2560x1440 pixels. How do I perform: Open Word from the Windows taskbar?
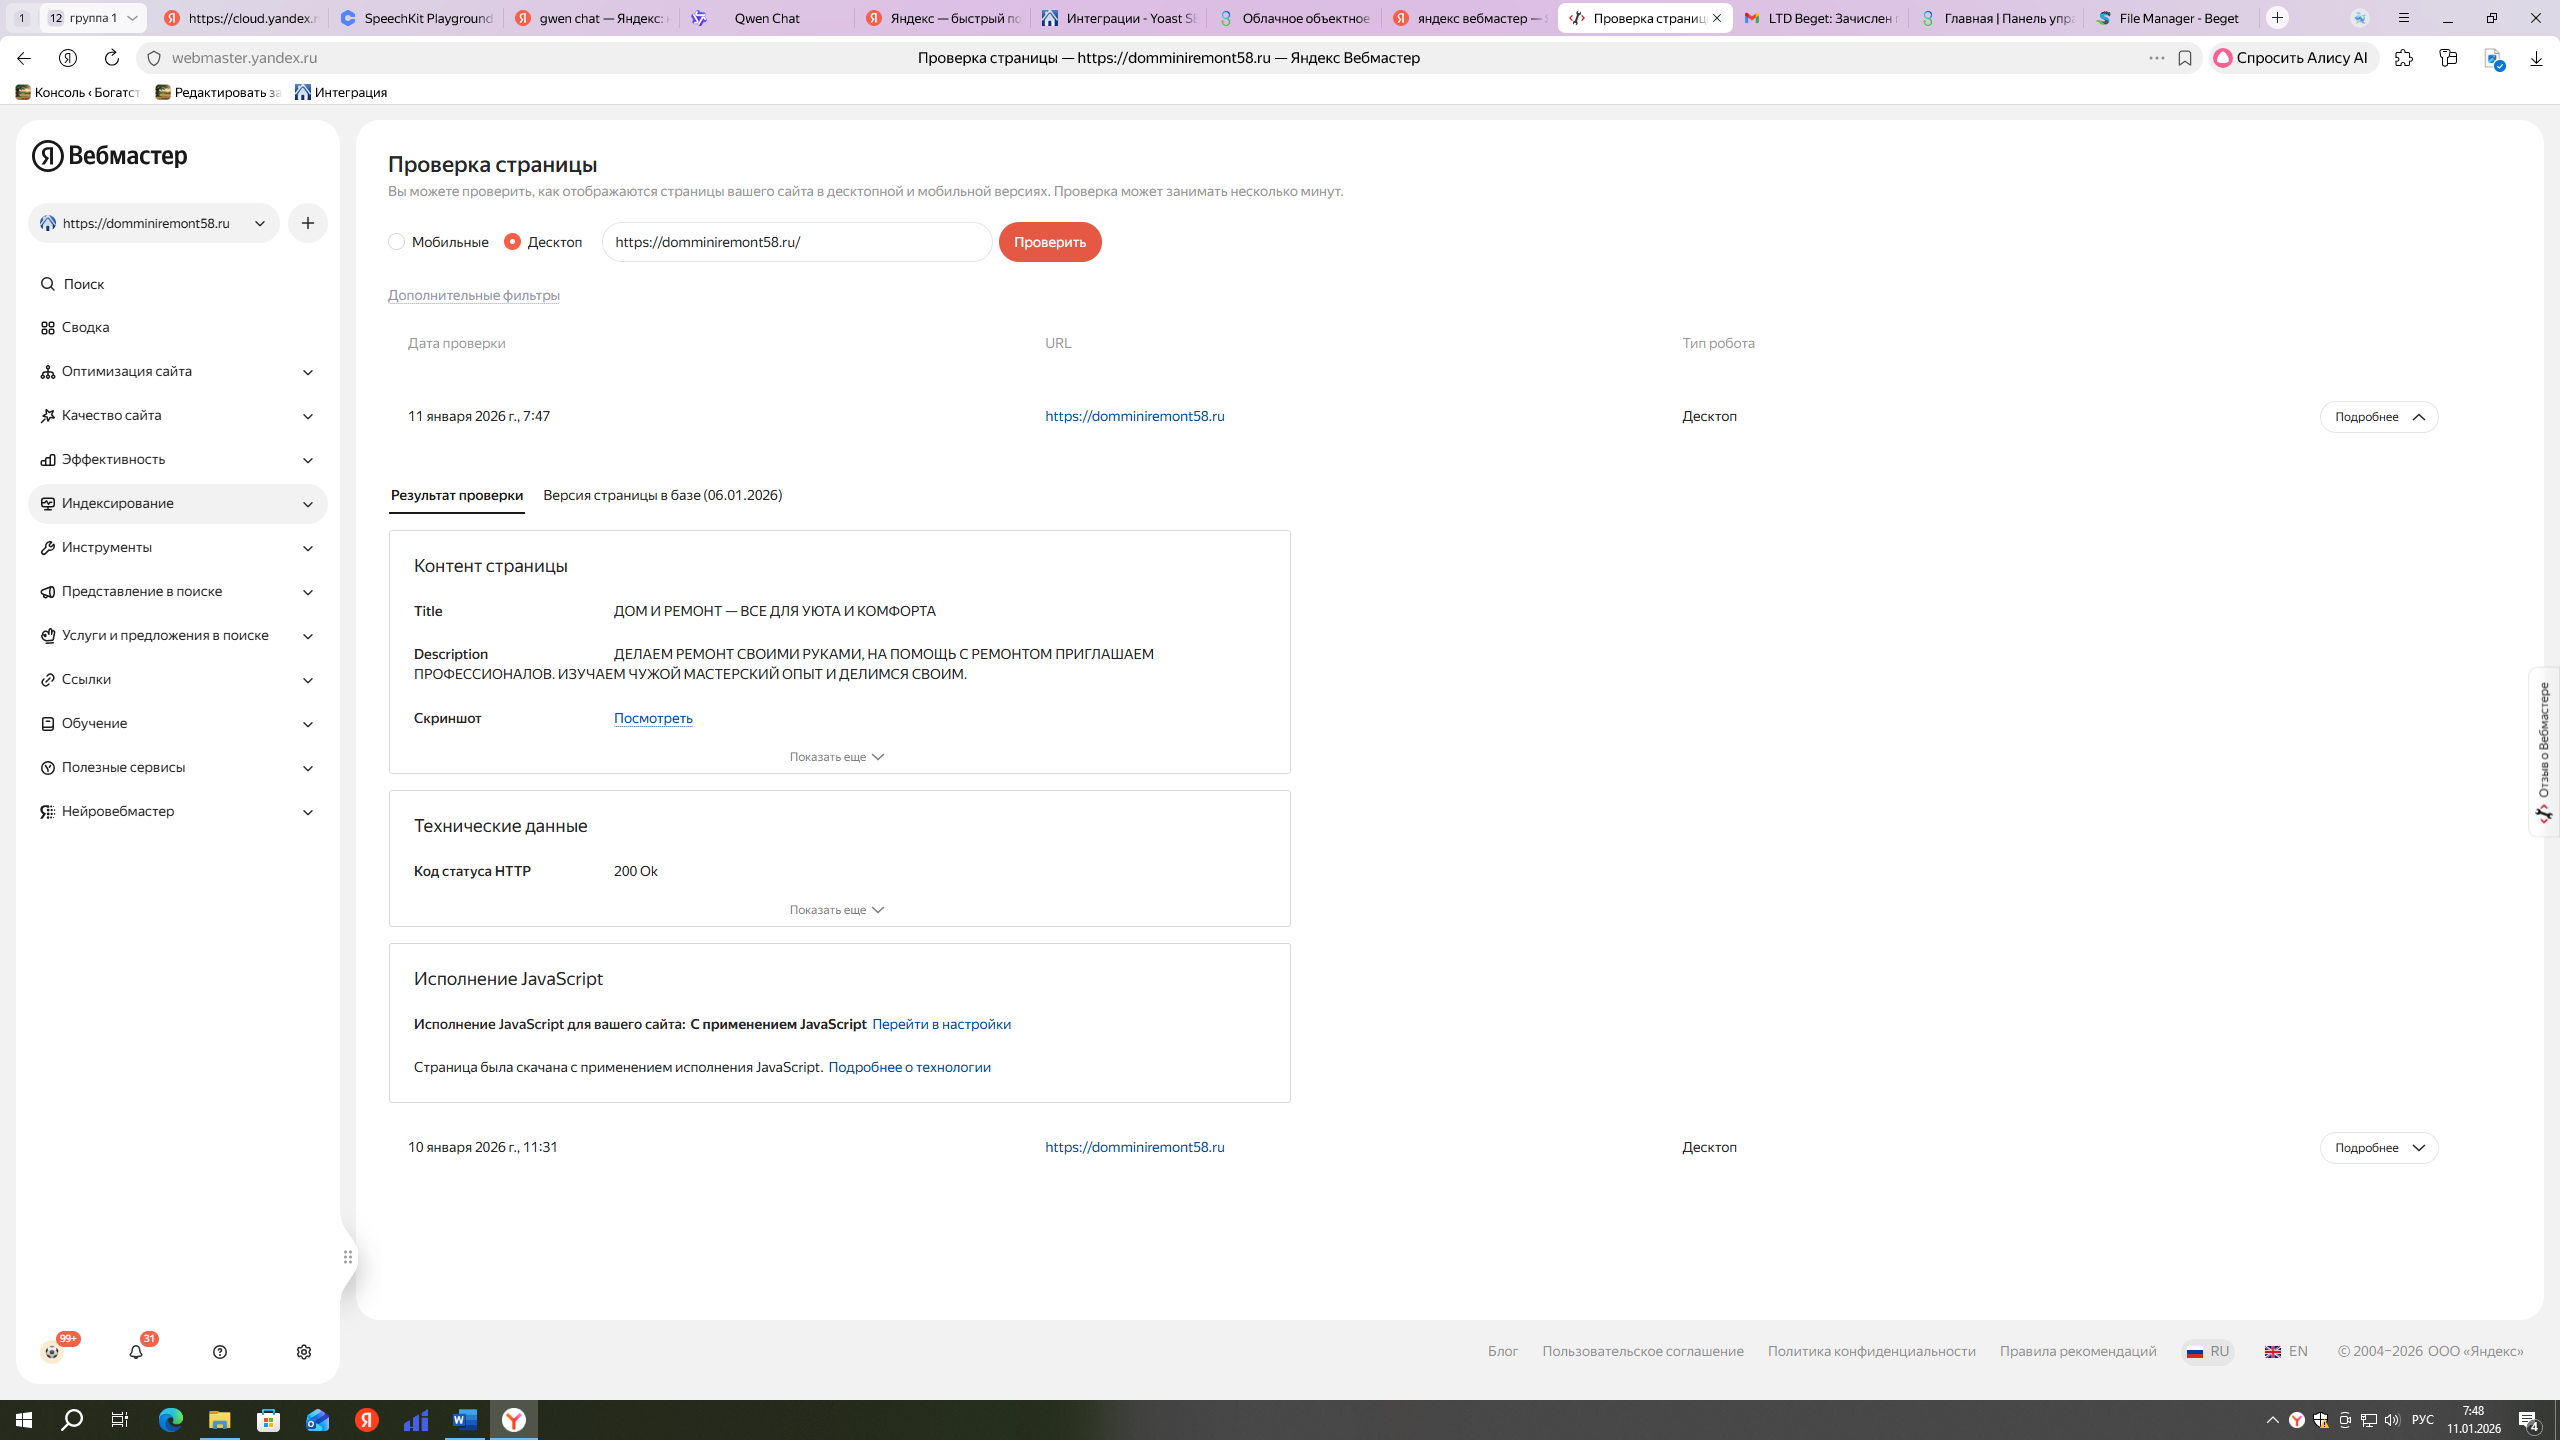coord(465,1420)
